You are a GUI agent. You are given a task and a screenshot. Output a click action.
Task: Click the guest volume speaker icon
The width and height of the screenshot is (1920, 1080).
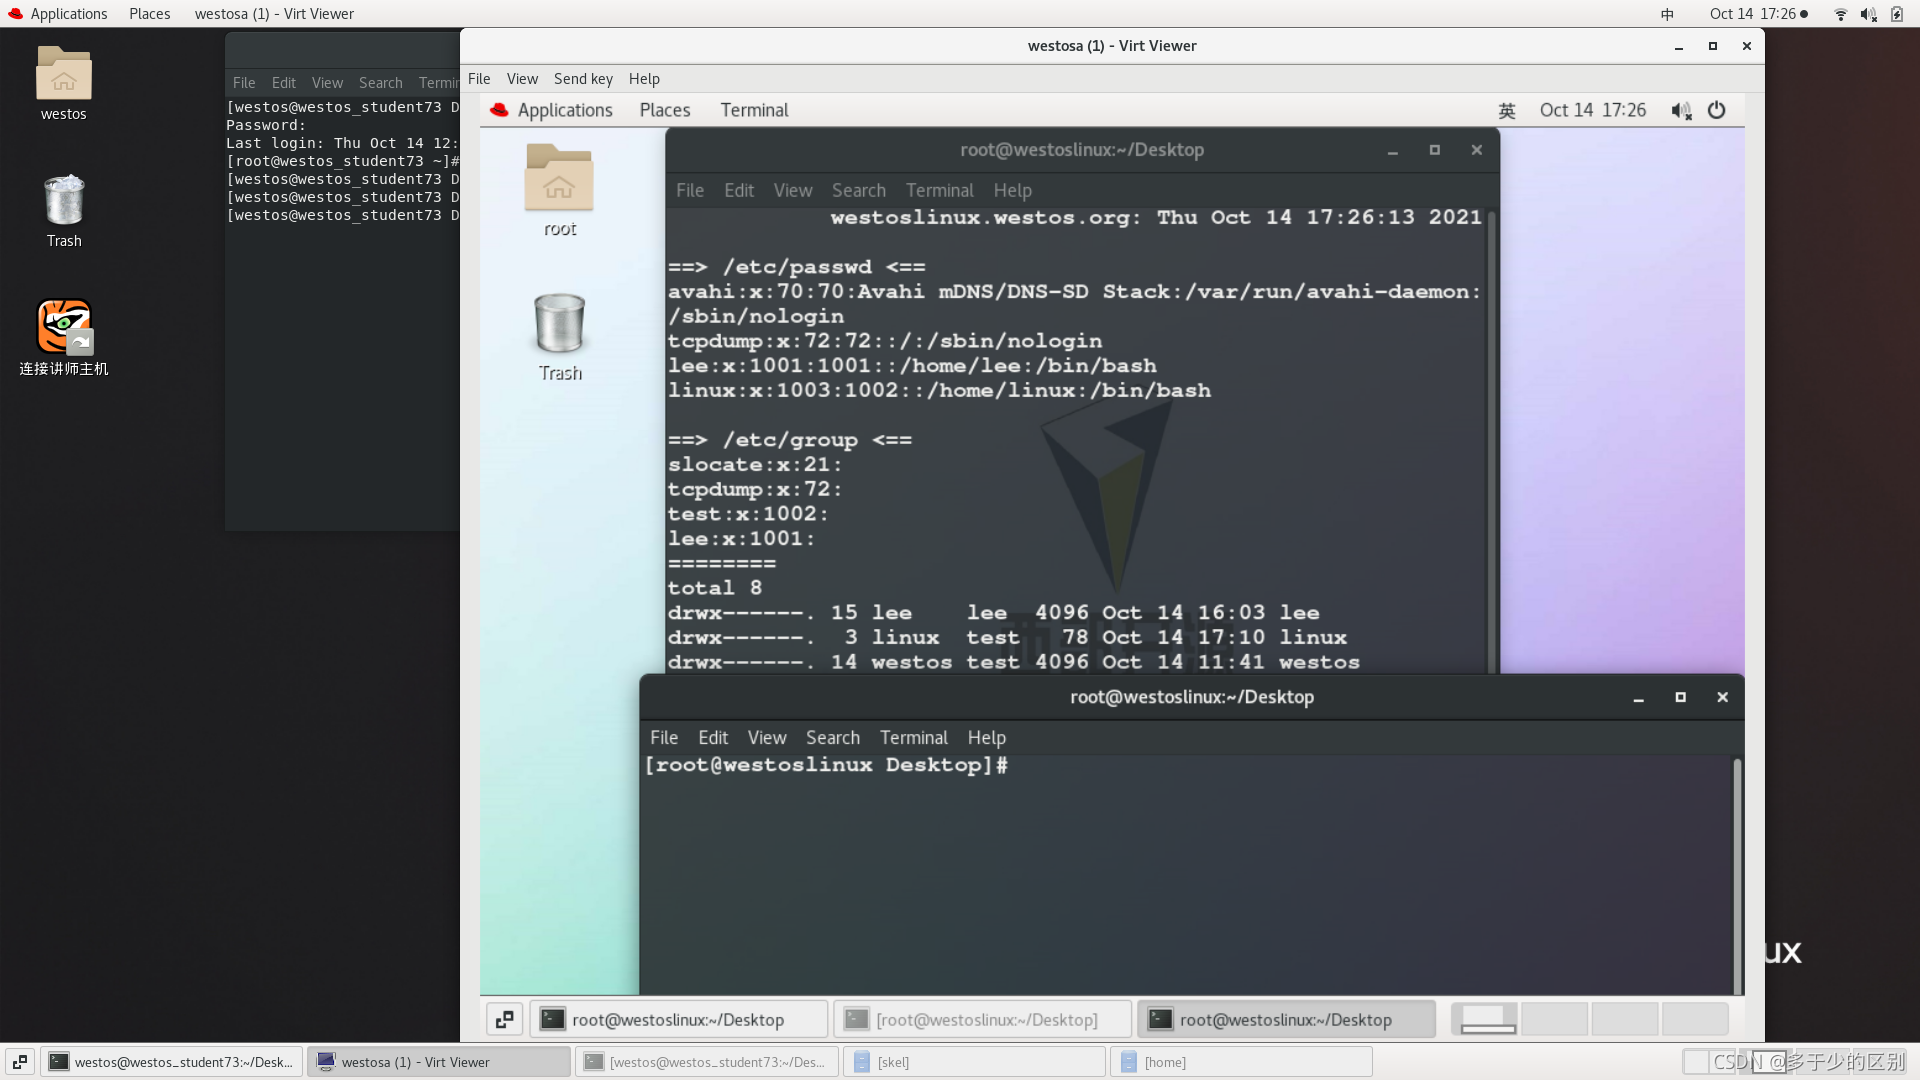(x=1680, y=110)
